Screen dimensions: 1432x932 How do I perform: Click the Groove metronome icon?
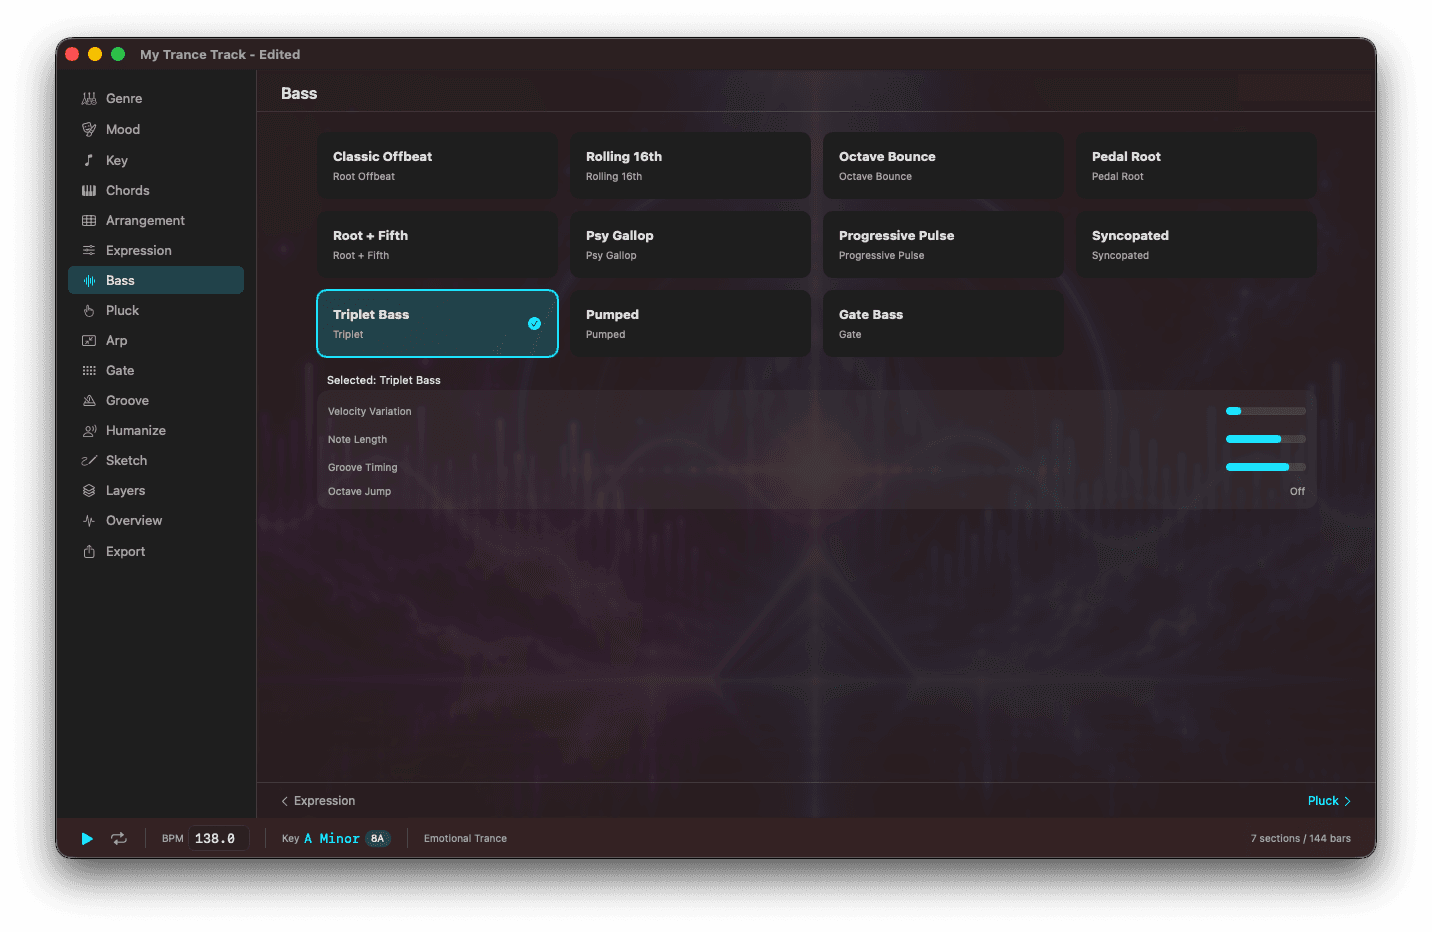89,401
